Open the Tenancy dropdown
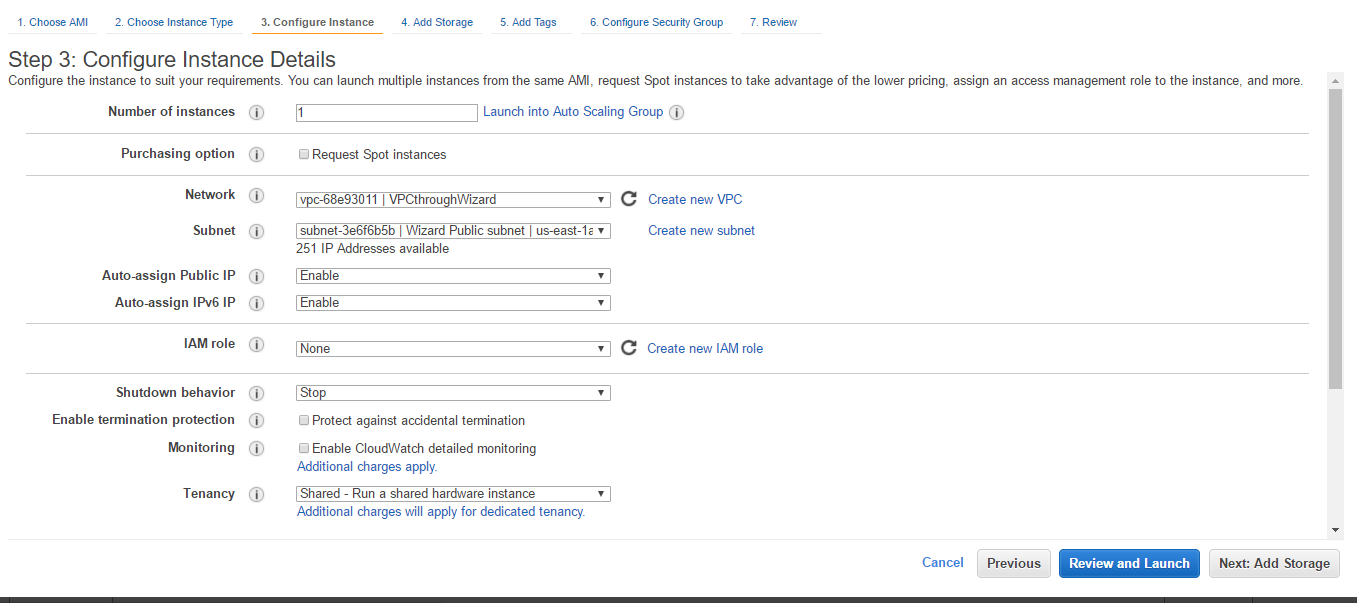The image size is (1357, 603). tap(453, 493)
